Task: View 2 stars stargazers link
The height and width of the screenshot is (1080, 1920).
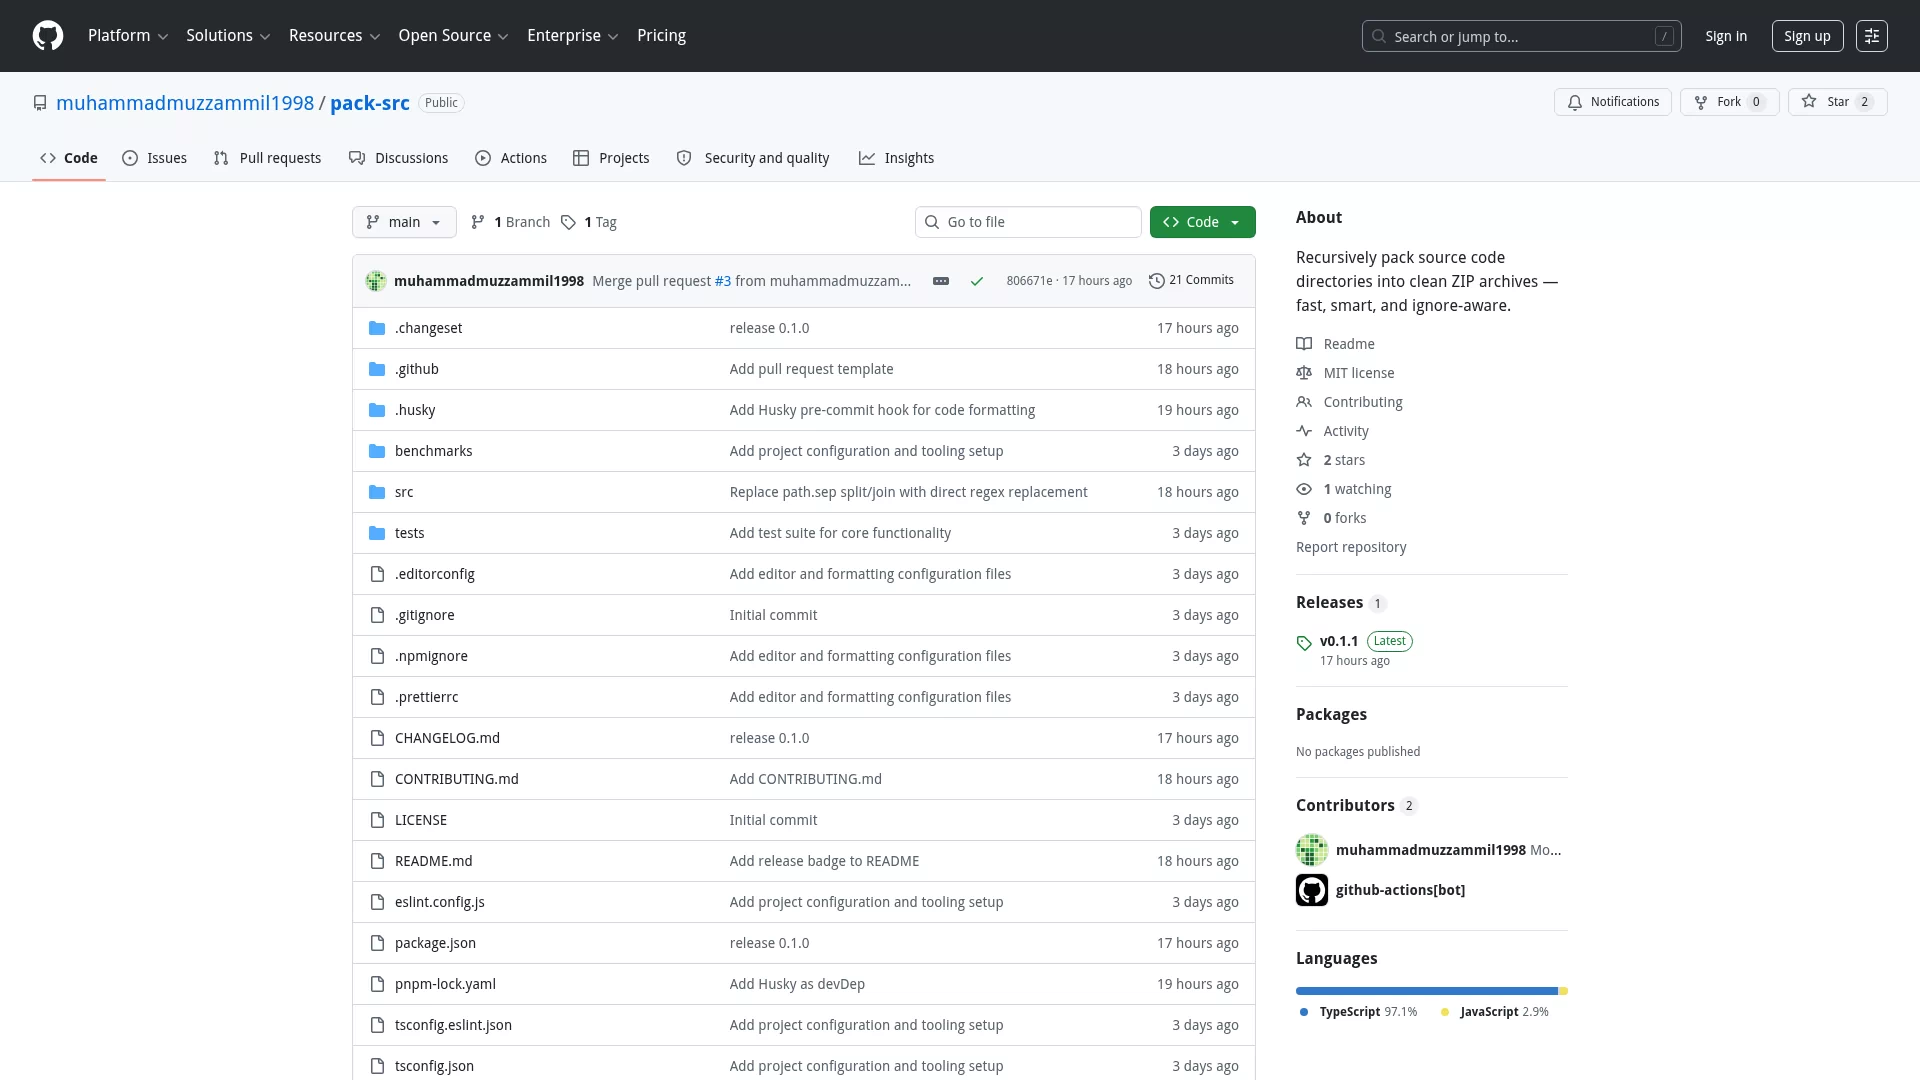Action: (1331, 460)
